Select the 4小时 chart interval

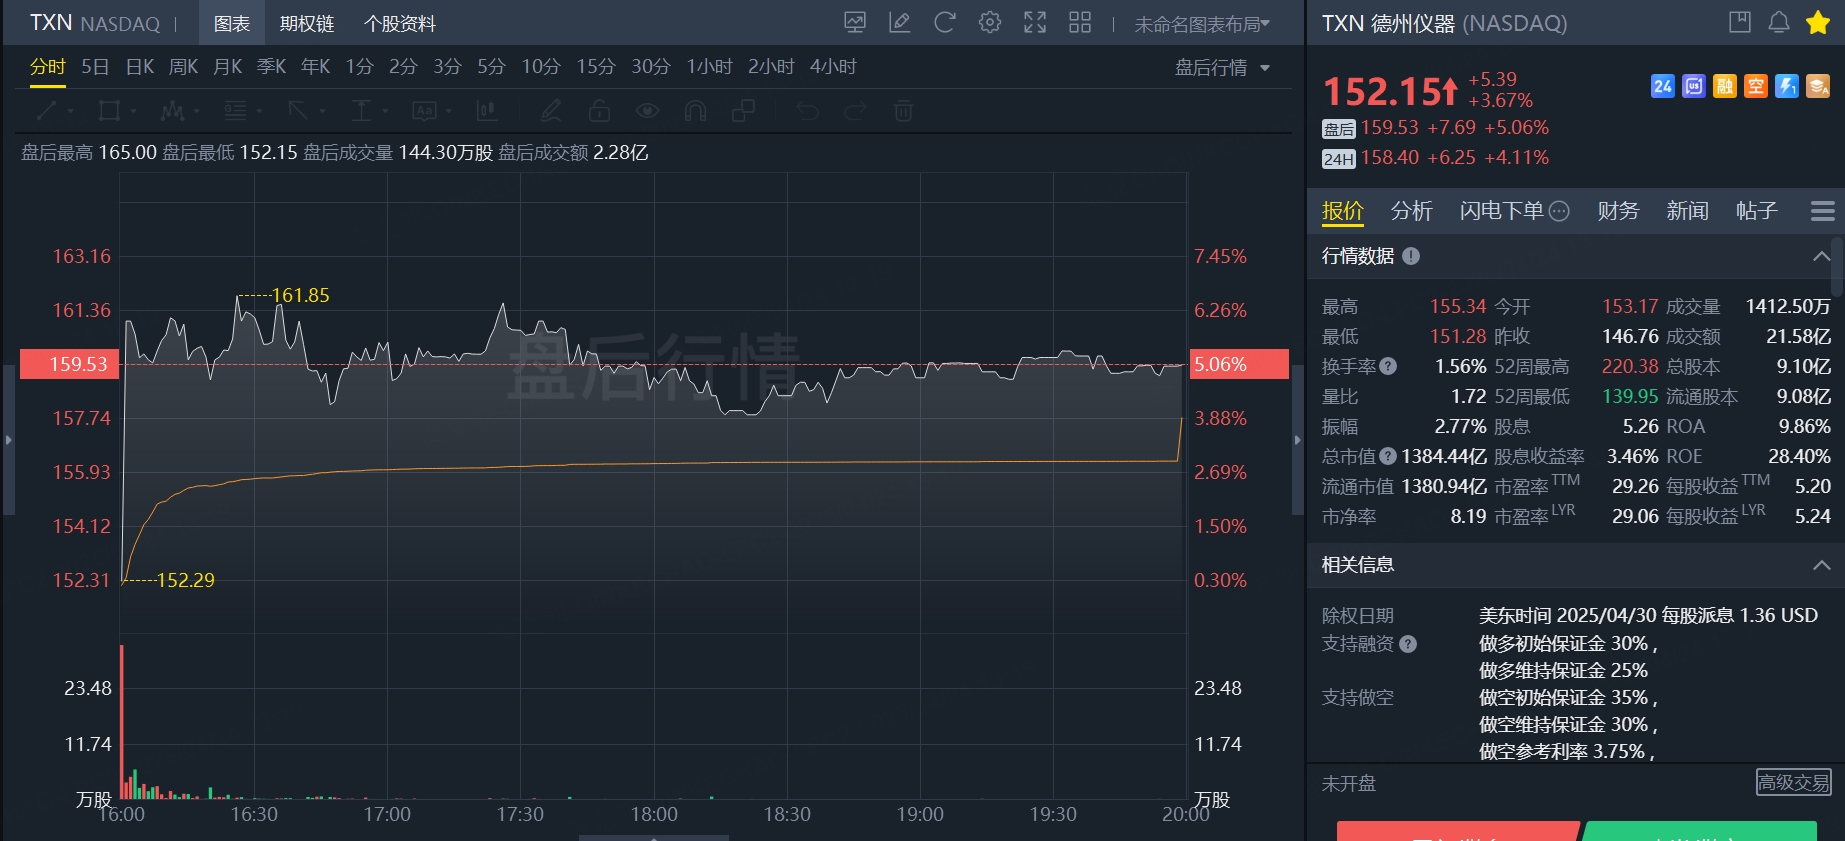tap(833, 67)
